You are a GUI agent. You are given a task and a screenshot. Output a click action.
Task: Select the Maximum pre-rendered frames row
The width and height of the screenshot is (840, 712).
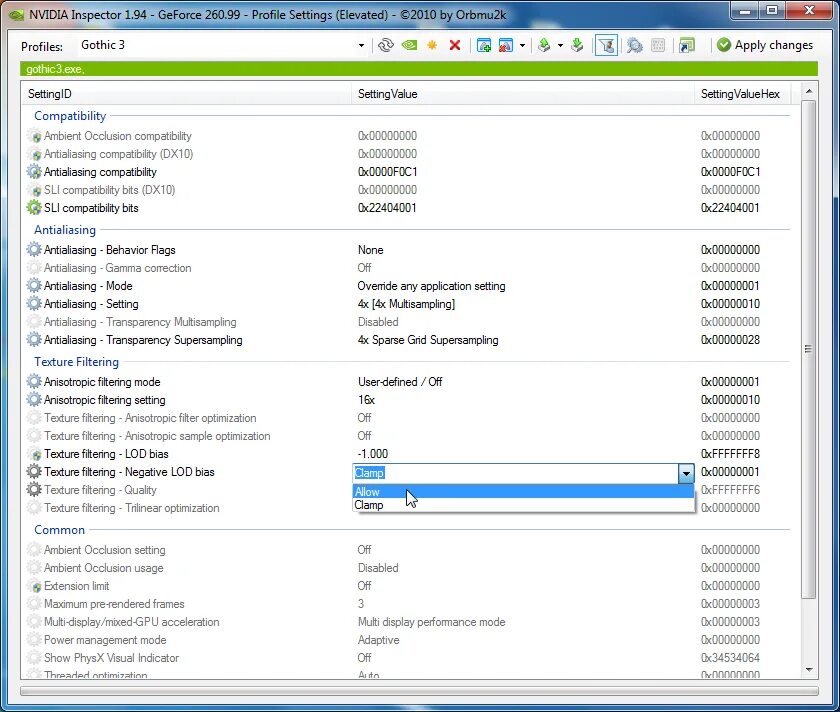click(410, 604)
